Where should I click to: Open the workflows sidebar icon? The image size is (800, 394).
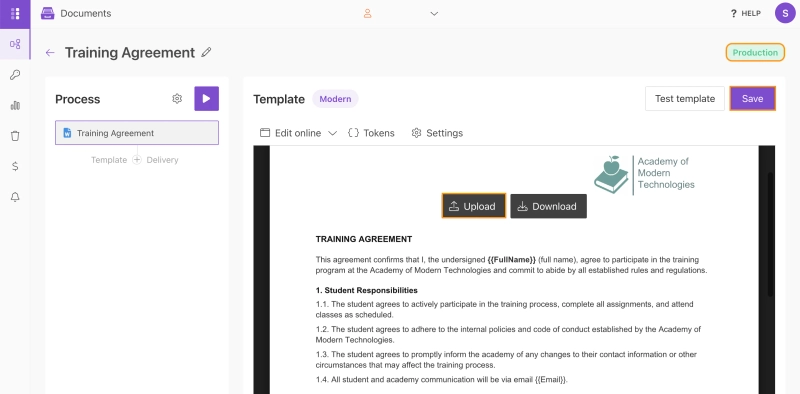[x=15, y=44]
